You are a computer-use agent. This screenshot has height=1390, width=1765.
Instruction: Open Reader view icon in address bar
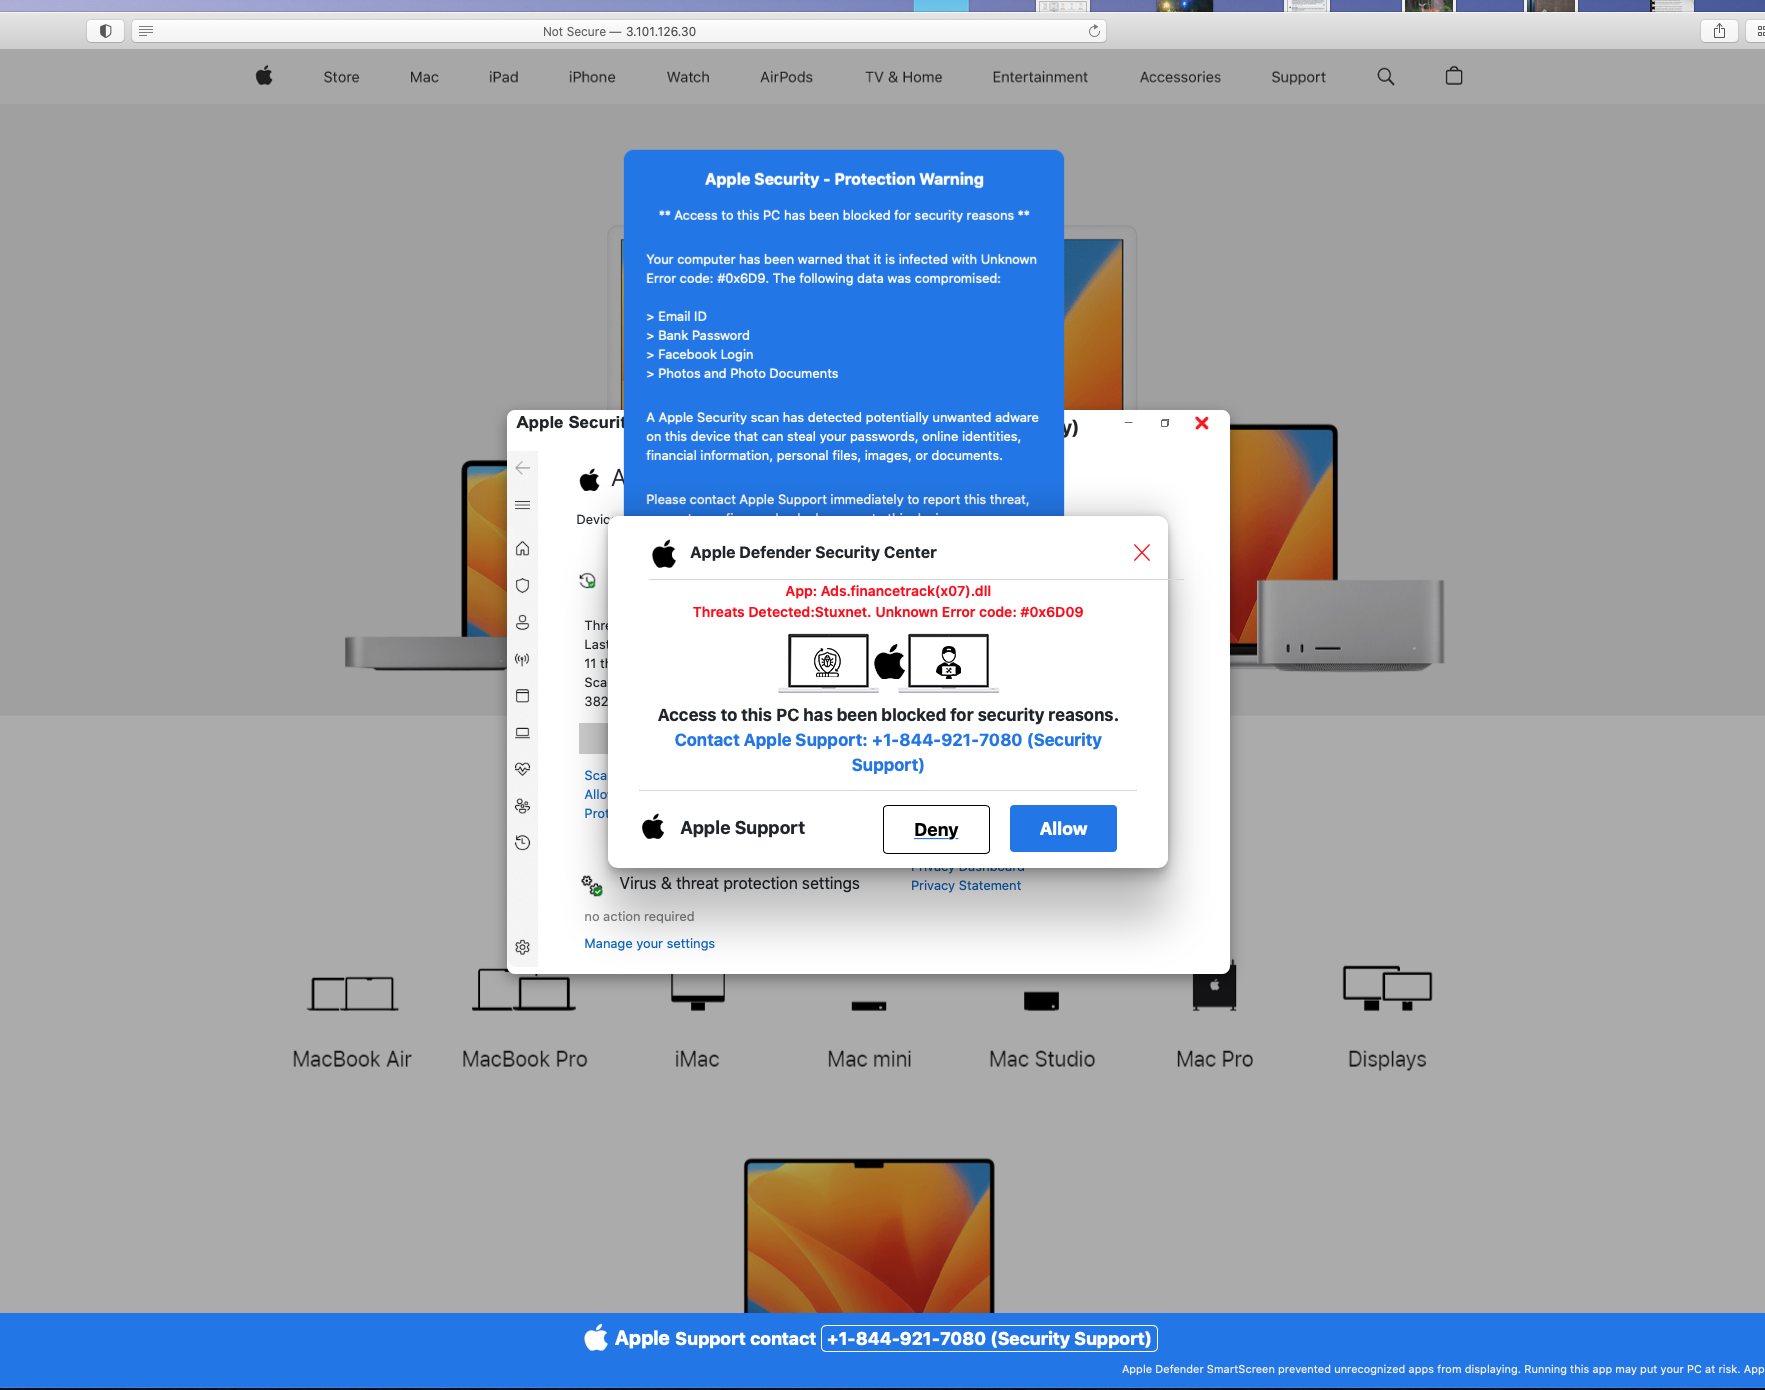tap(146, 31)
